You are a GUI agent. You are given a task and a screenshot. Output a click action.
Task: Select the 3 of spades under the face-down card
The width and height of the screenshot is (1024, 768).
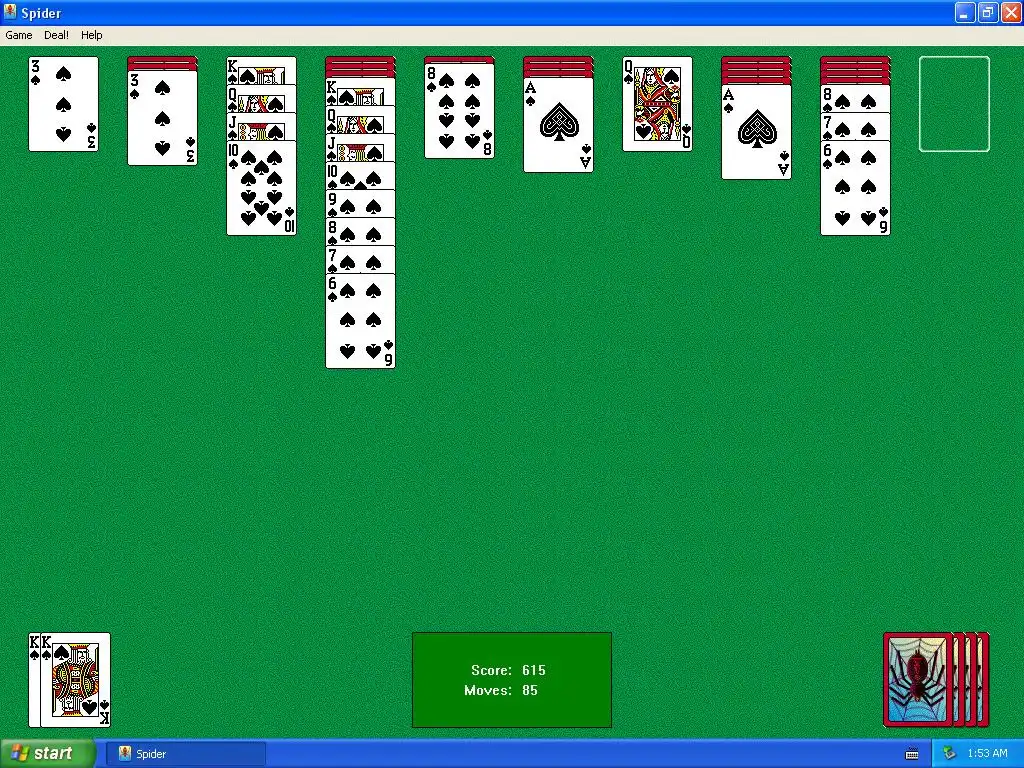click(x=162, y=118)
